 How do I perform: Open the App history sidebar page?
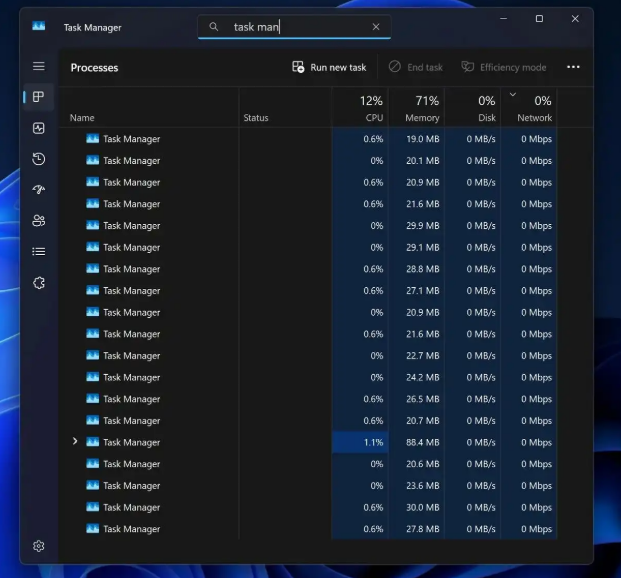click(38, 159)
